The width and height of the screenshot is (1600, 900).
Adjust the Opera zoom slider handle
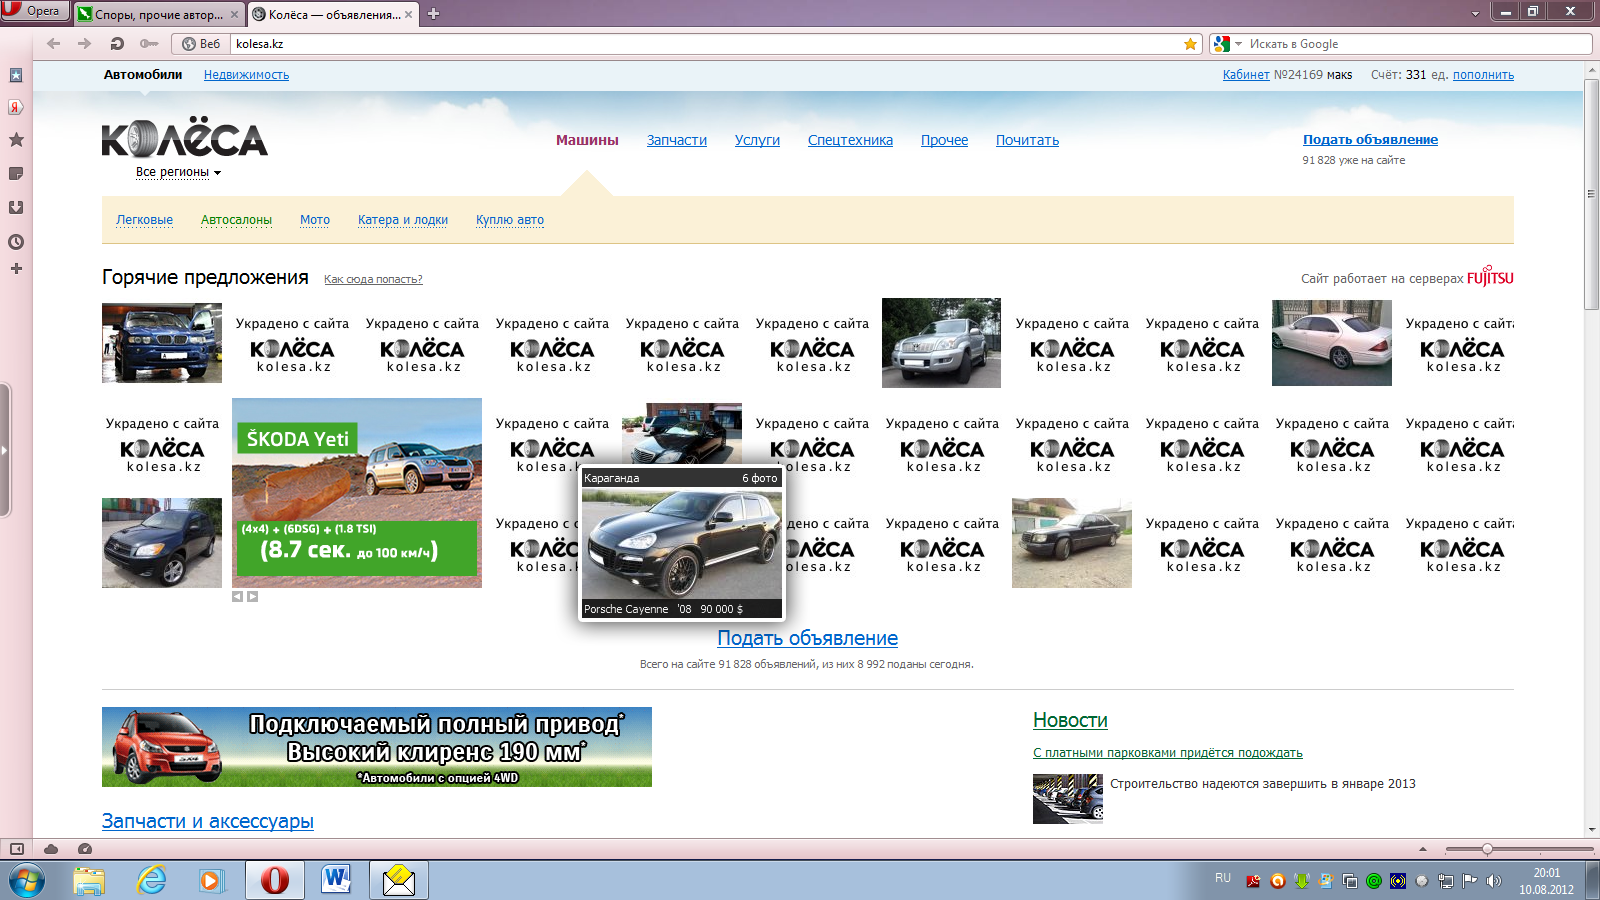[x=1487, y=849]
